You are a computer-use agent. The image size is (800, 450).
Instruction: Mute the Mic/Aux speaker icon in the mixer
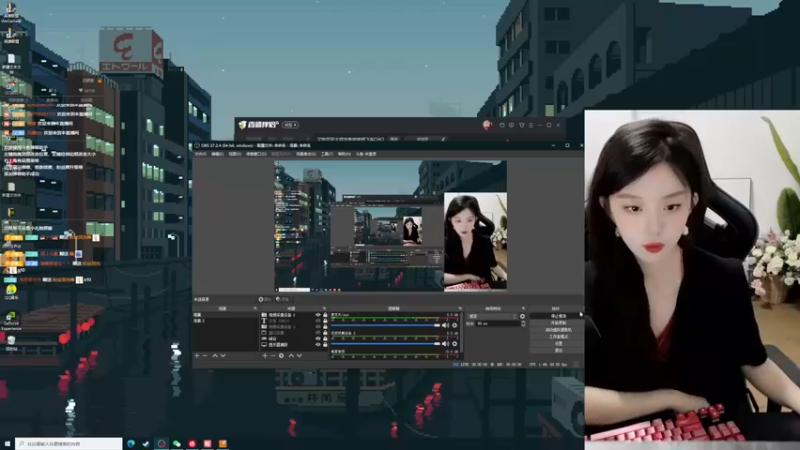[x=446, y=325]
